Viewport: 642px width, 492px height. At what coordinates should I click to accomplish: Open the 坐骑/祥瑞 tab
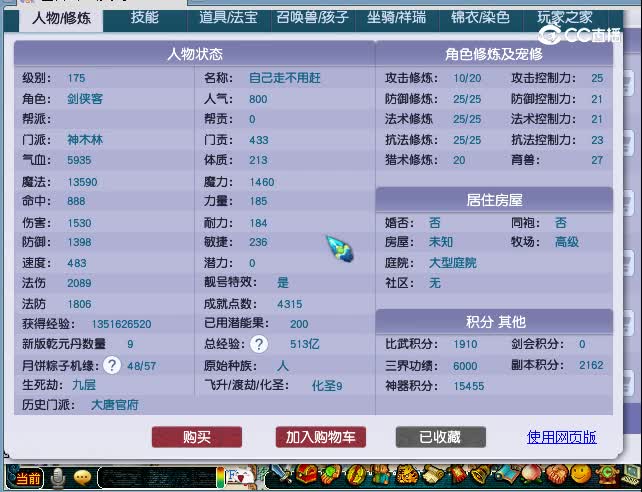click(x=396, y=18)
